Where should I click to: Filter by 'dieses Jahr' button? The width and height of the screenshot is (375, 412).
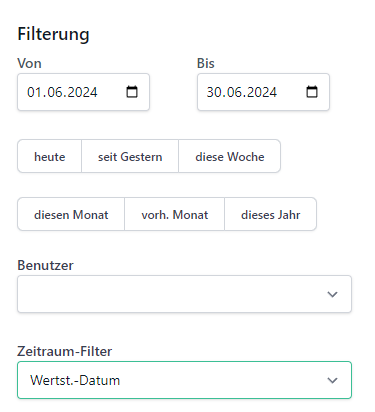(270, 214)
